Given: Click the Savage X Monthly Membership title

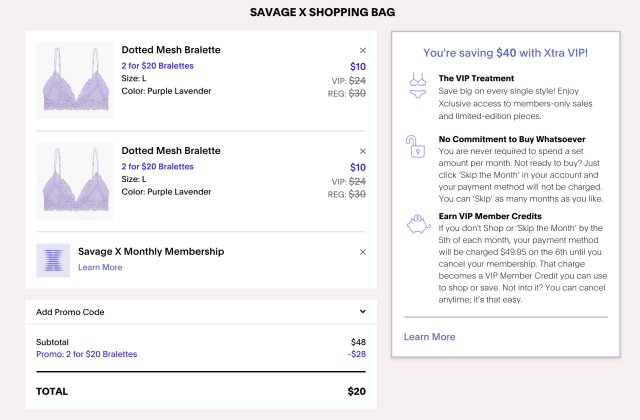Looking at the screenshot, I should pos(150,252).
